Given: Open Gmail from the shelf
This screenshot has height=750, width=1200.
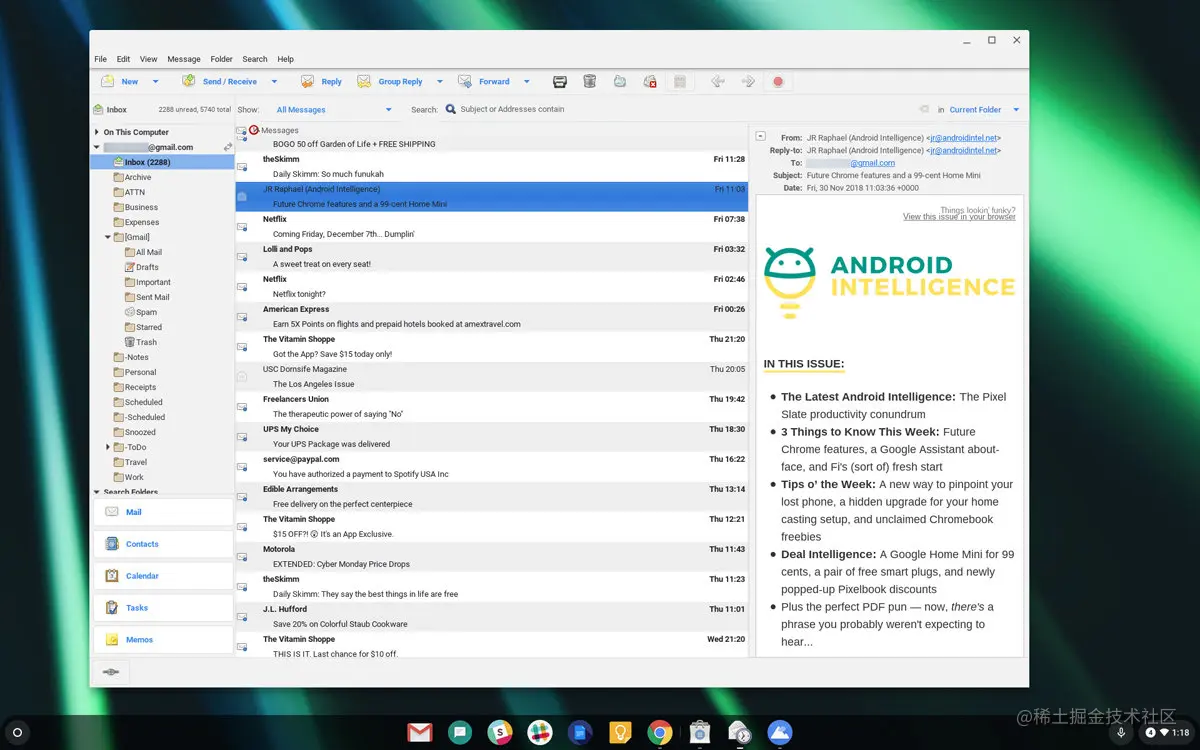Looking at the screenshot, I should click(420, 733).
